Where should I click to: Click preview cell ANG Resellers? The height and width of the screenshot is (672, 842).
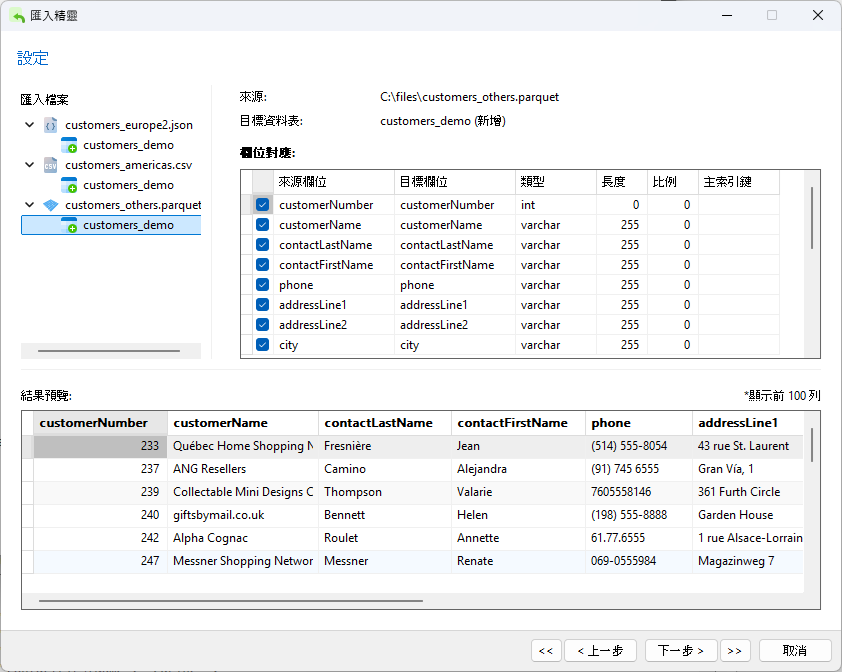pos(243,469)
